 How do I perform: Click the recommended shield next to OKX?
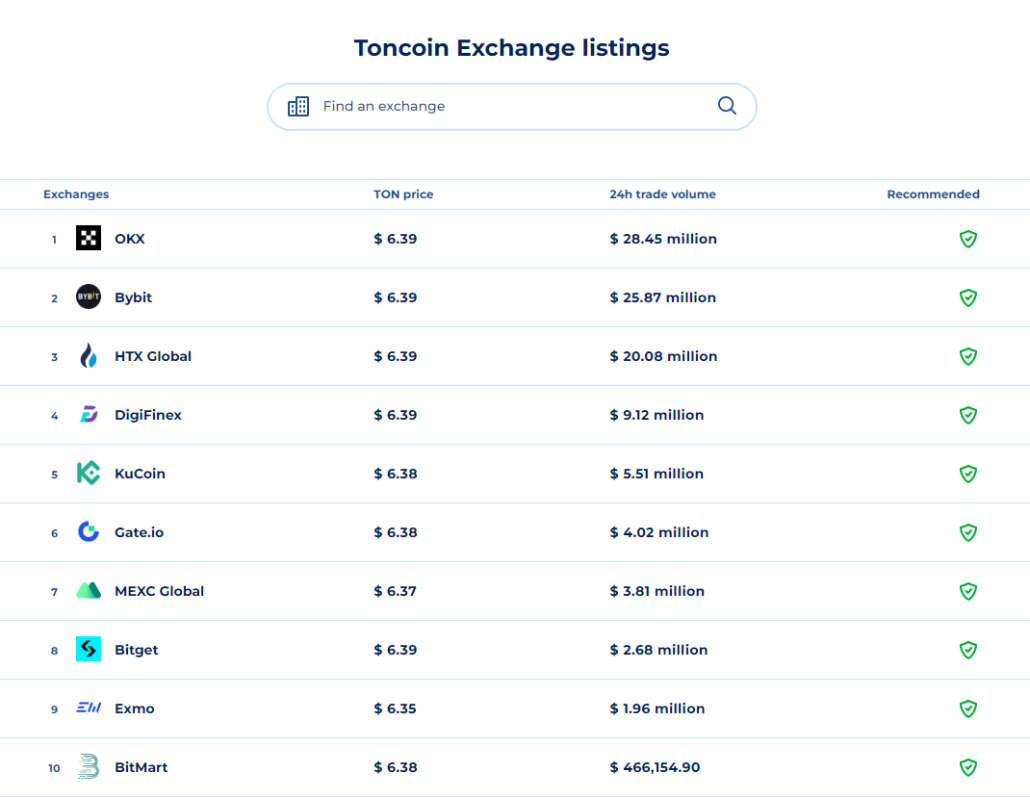click(x=967, y=239)
